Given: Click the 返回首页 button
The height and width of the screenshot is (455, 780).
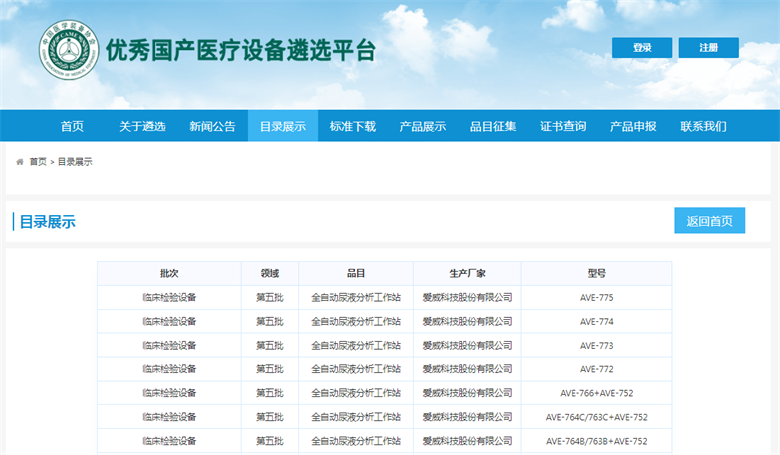Looking at the screenshot, I should point(709,221).
